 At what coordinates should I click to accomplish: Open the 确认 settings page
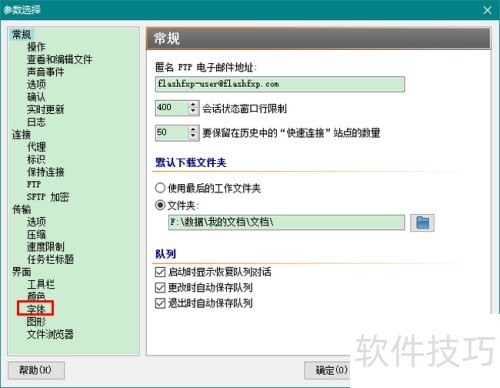click(36, 97)
